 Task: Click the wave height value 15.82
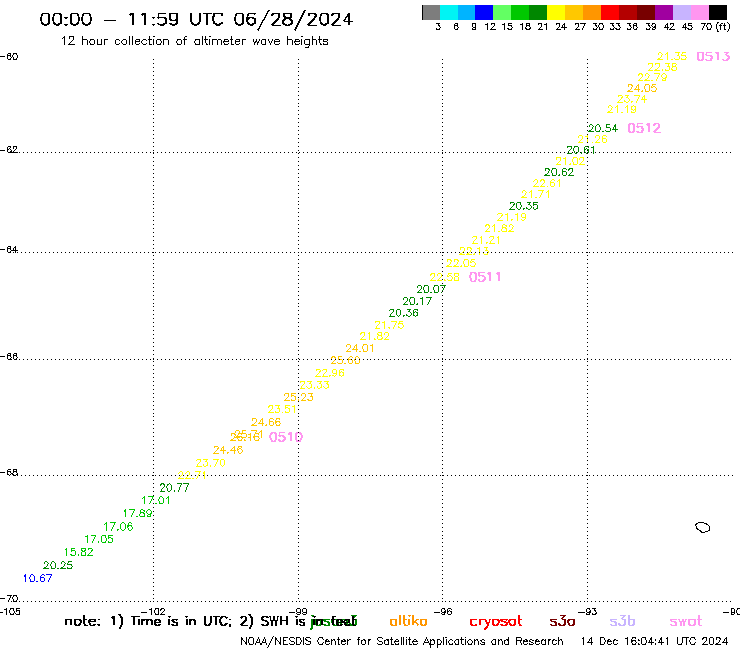tap(79, 552)
